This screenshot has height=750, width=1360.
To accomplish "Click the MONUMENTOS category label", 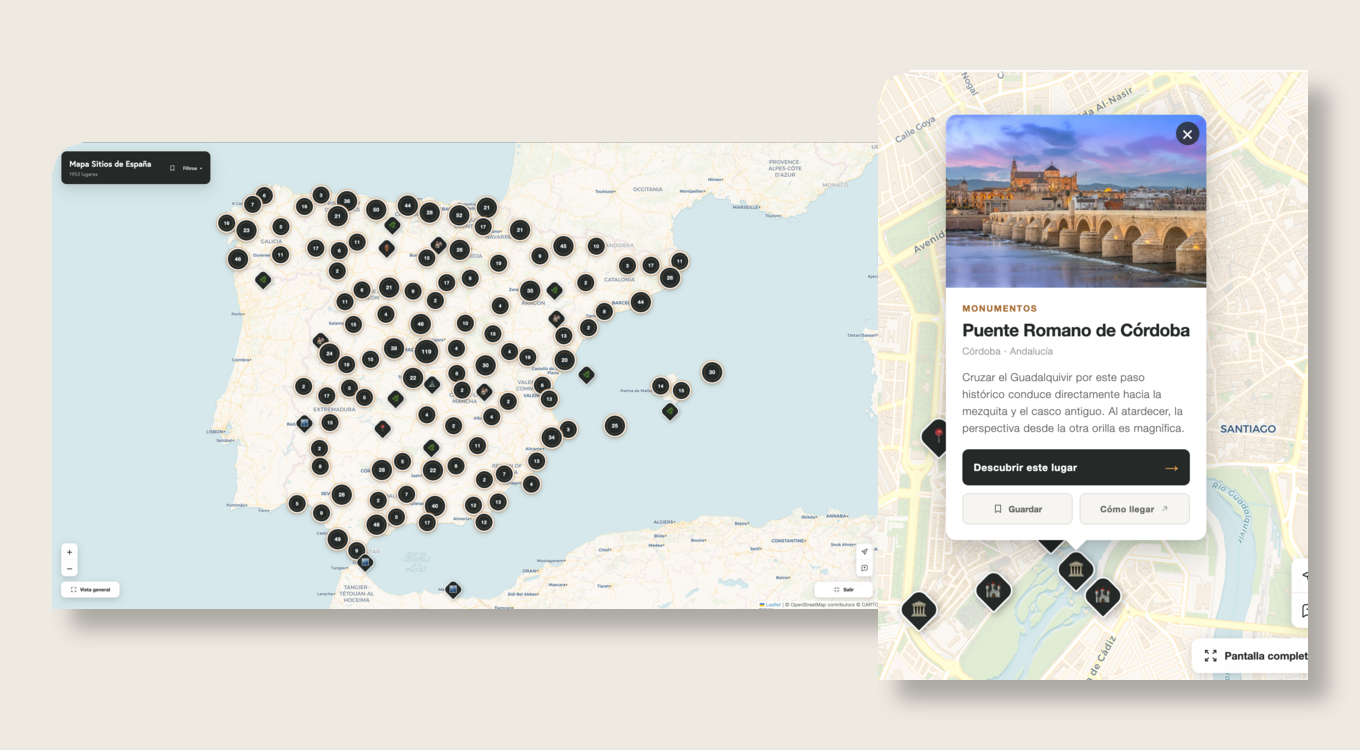I will 1000,309.
